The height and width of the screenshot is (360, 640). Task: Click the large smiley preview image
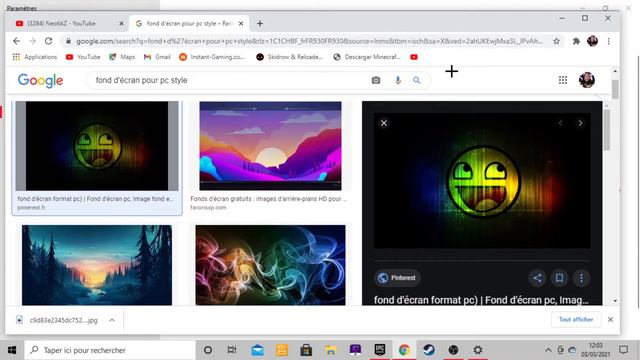(482, 180)
